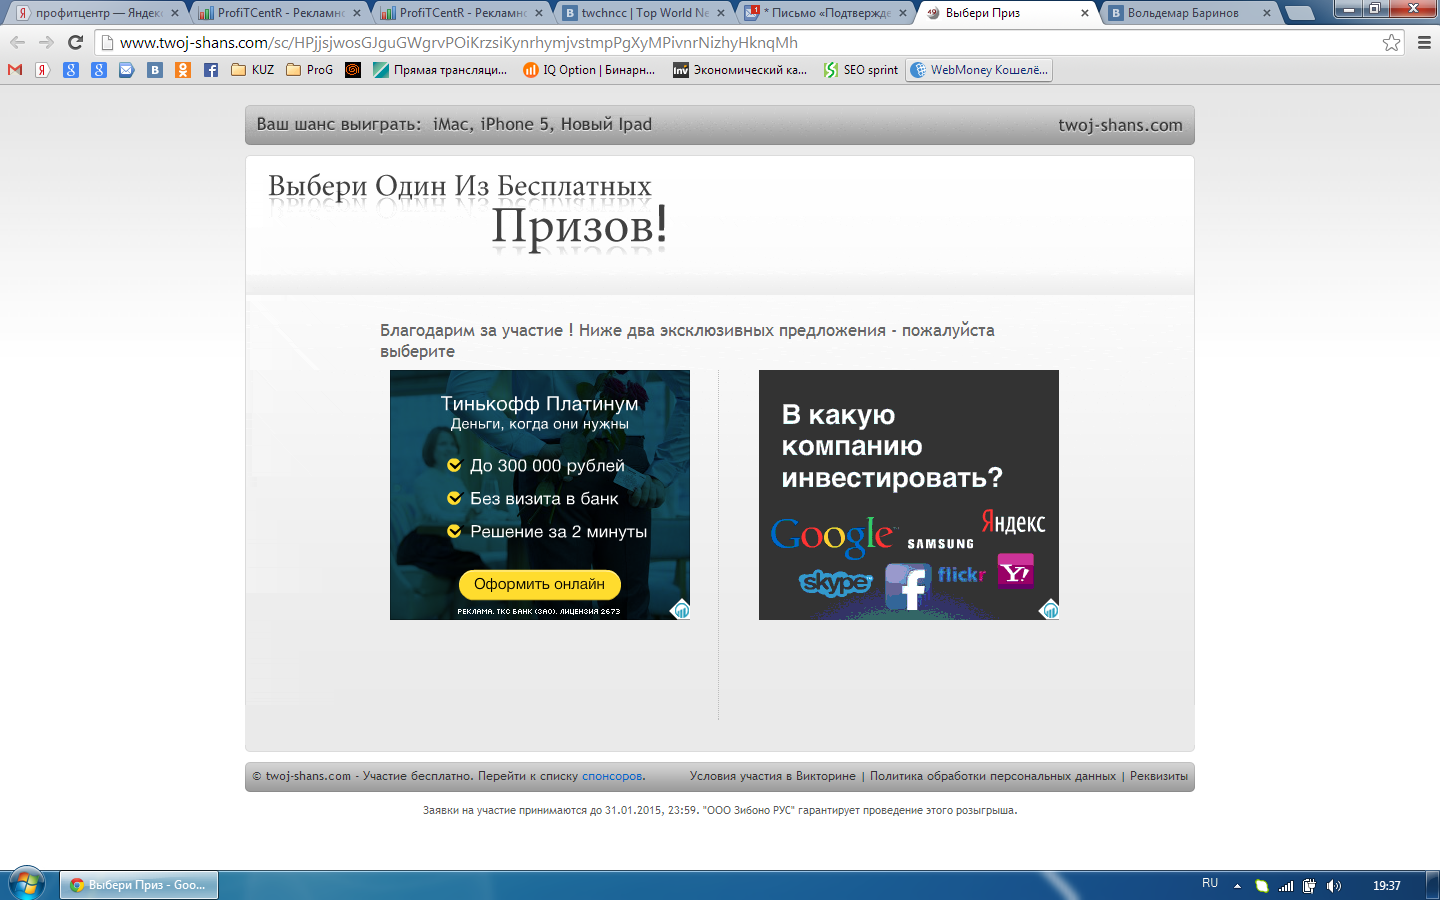
Task: Open the В какую компанию инвестировать ad
Action: click(x=909, y=495)
